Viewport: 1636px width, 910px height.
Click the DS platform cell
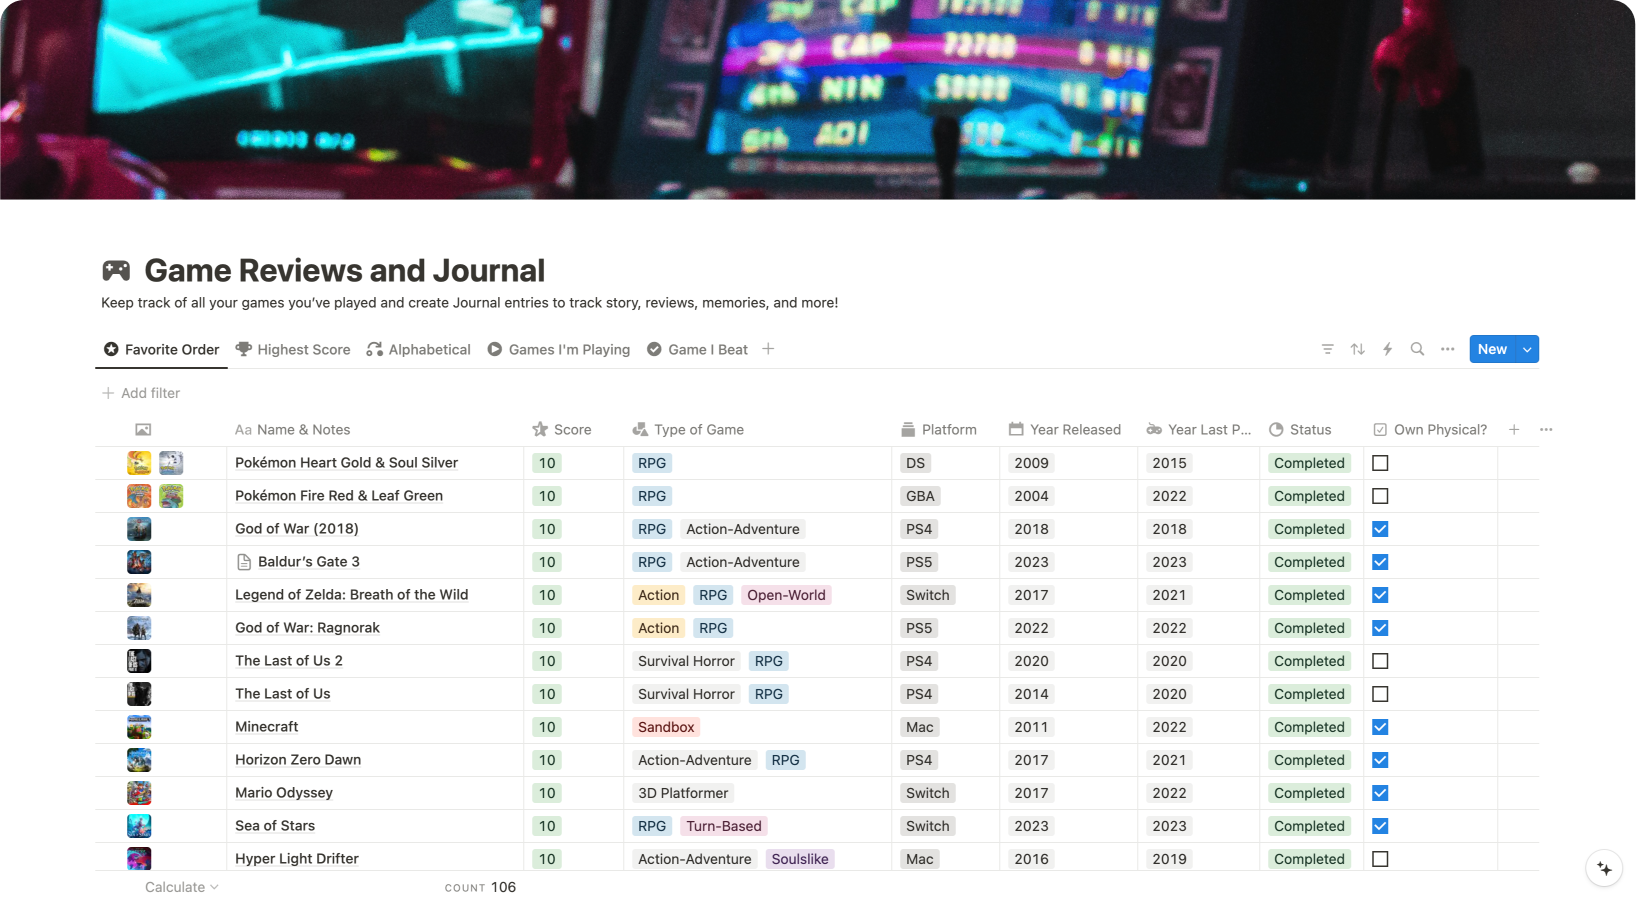pos(915,463)
